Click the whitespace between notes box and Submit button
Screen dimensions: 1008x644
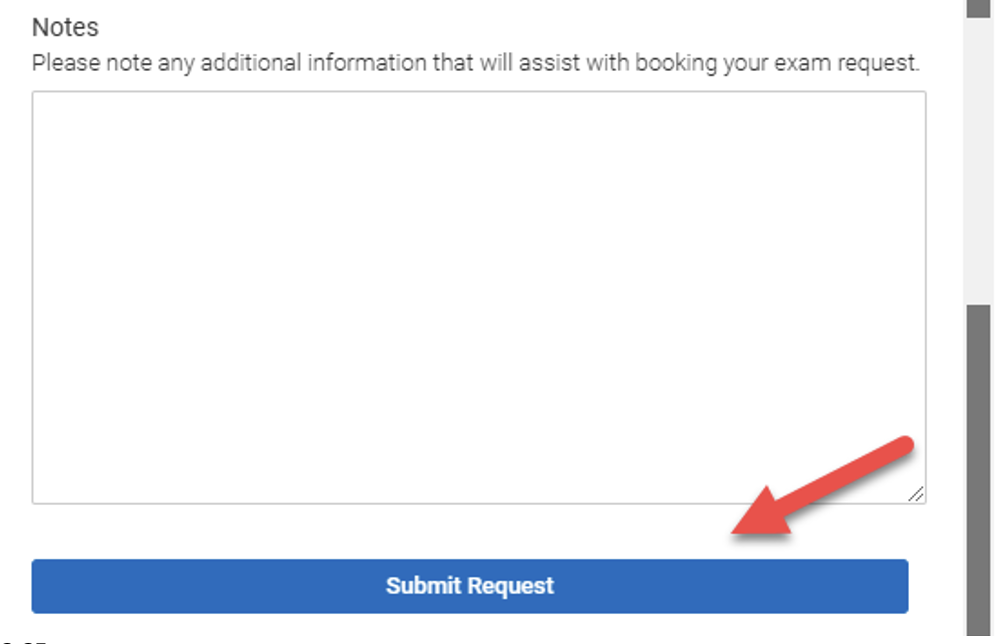click(x=300, y=533)
